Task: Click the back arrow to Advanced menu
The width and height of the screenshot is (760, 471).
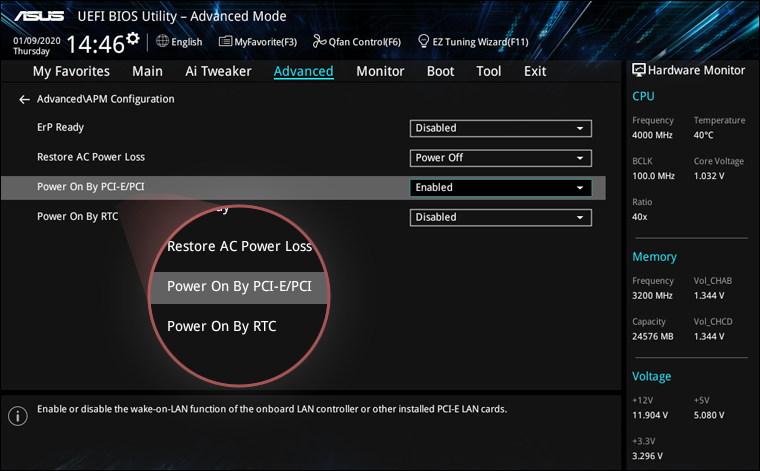Action: pyautogui.click(x=24, y=99)
